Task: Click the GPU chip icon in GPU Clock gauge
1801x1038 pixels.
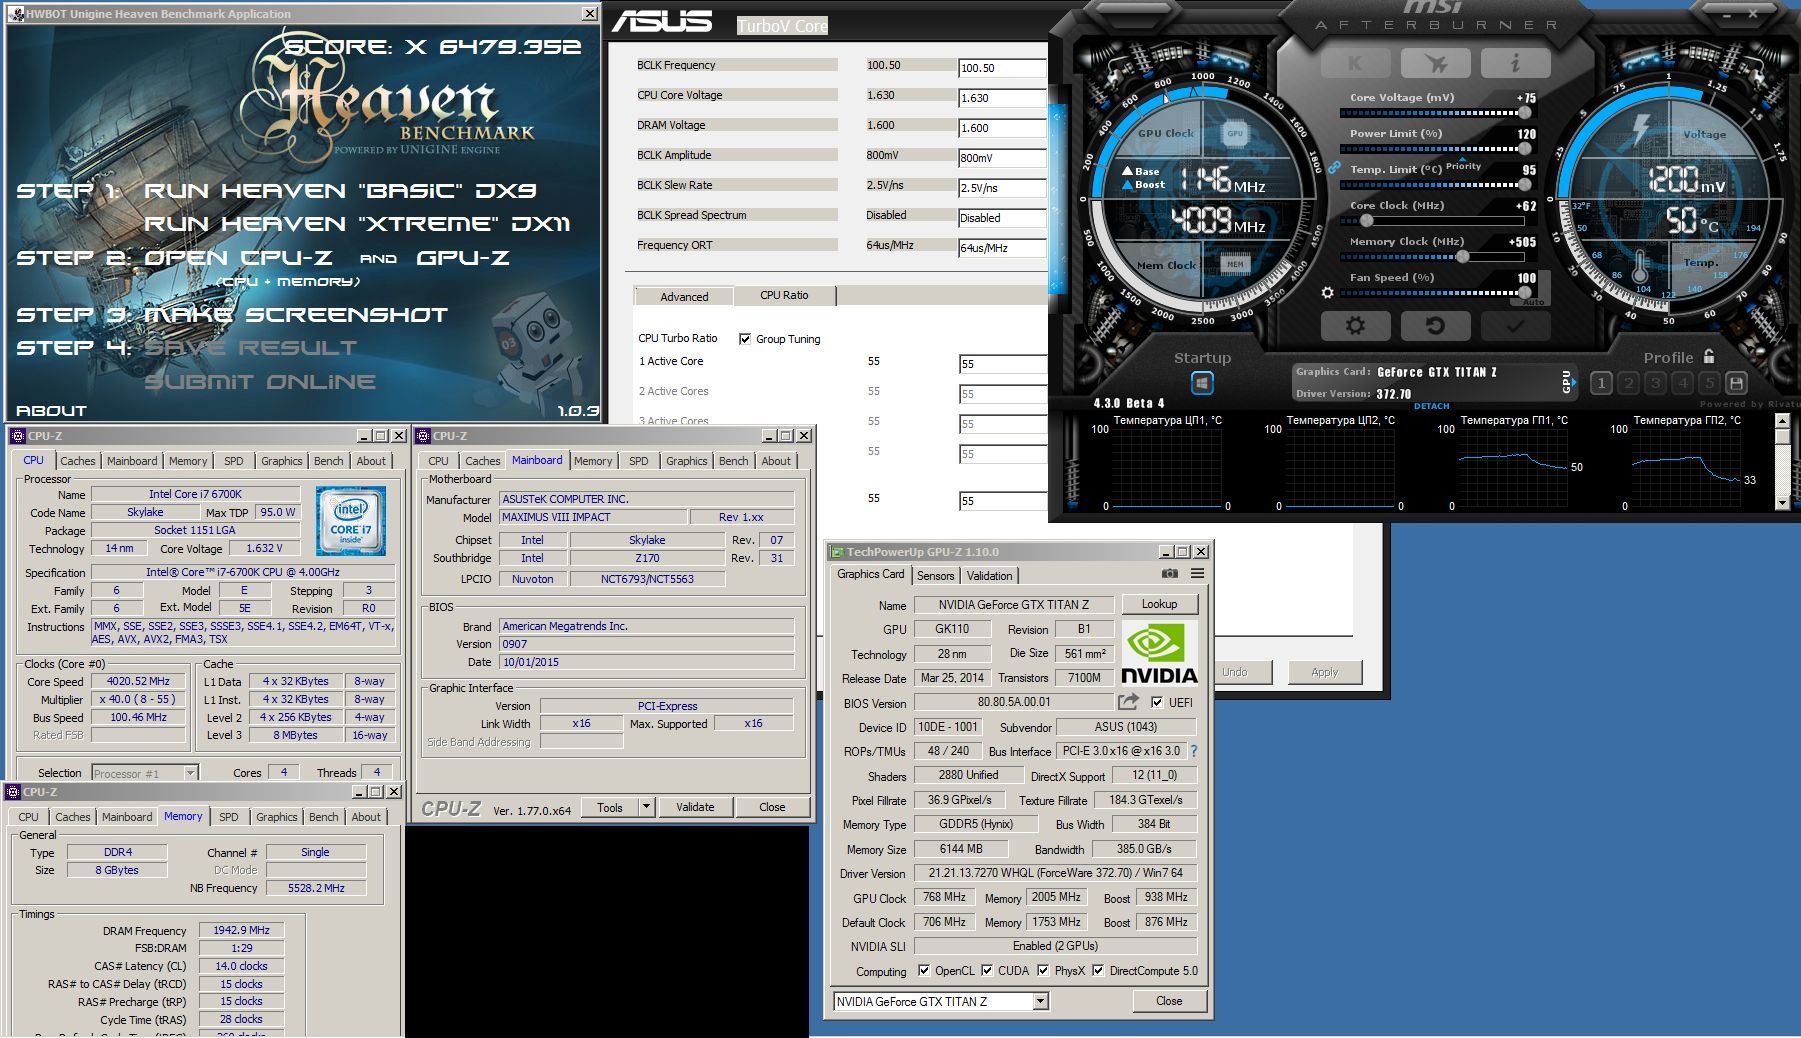Action: 1235,133
